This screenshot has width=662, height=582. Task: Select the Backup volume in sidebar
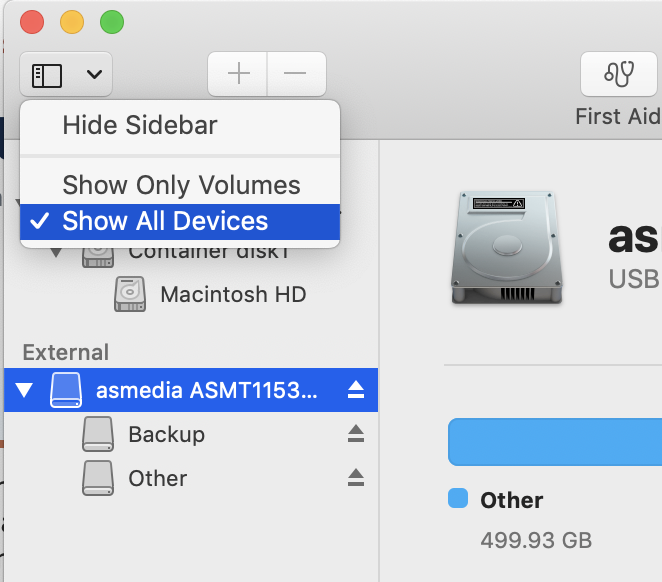(166, 434)
